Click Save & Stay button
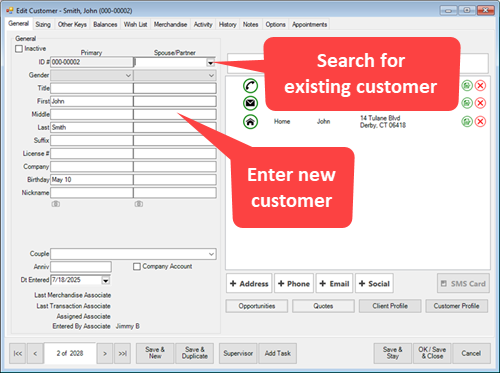This screenshot has width=500, height=374. click(392, 353)
